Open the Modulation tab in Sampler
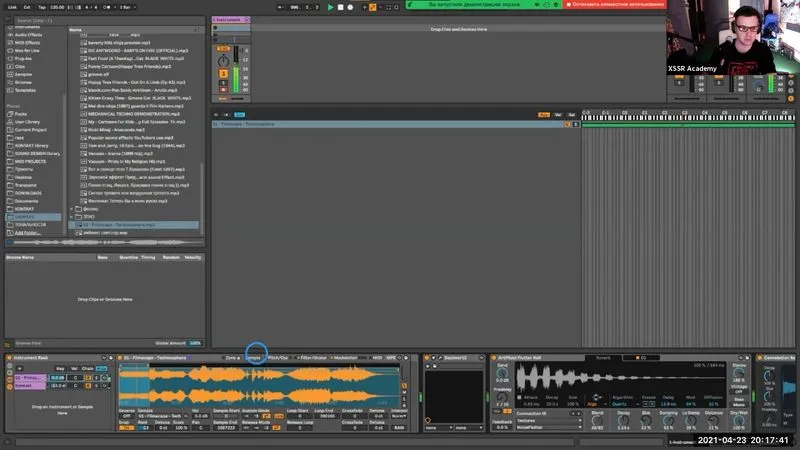 [x=345, y=358]
